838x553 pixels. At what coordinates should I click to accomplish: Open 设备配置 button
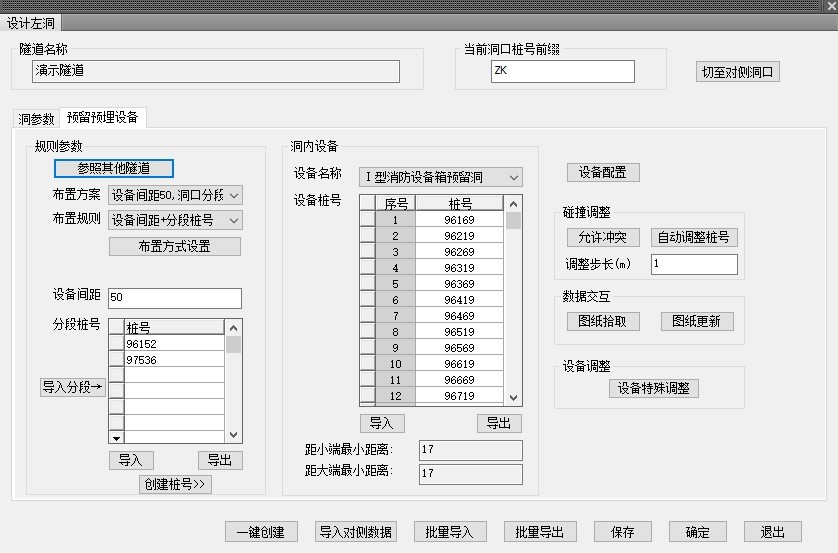click(x=603, y=173)
